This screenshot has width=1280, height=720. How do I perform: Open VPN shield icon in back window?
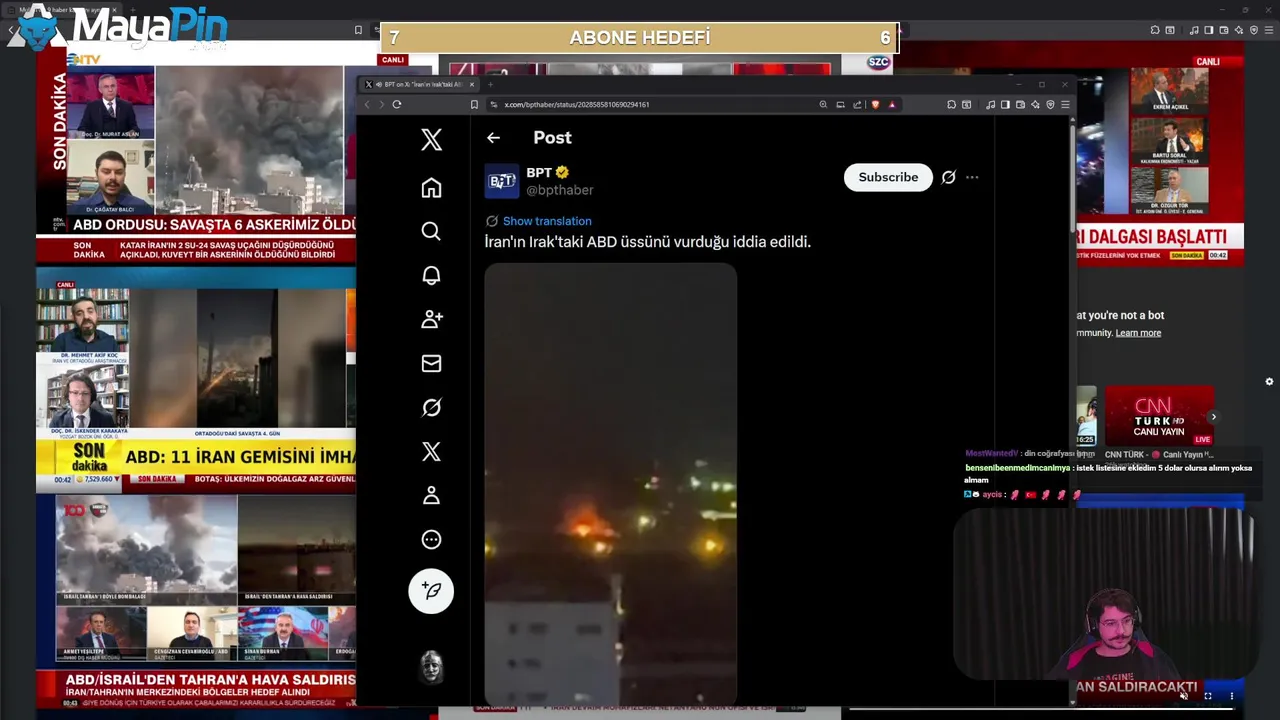tap(1254, 30)
